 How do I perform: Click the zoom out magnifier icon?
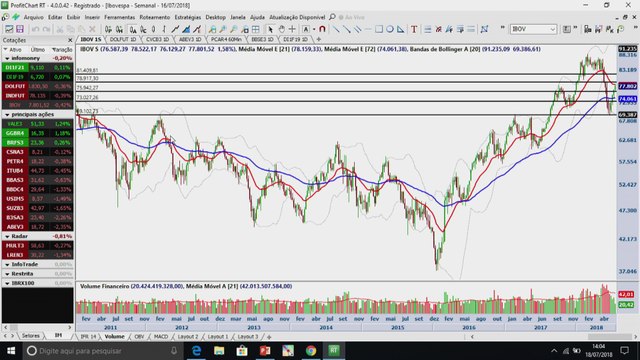pyautogui.click(x=234, y=29)
